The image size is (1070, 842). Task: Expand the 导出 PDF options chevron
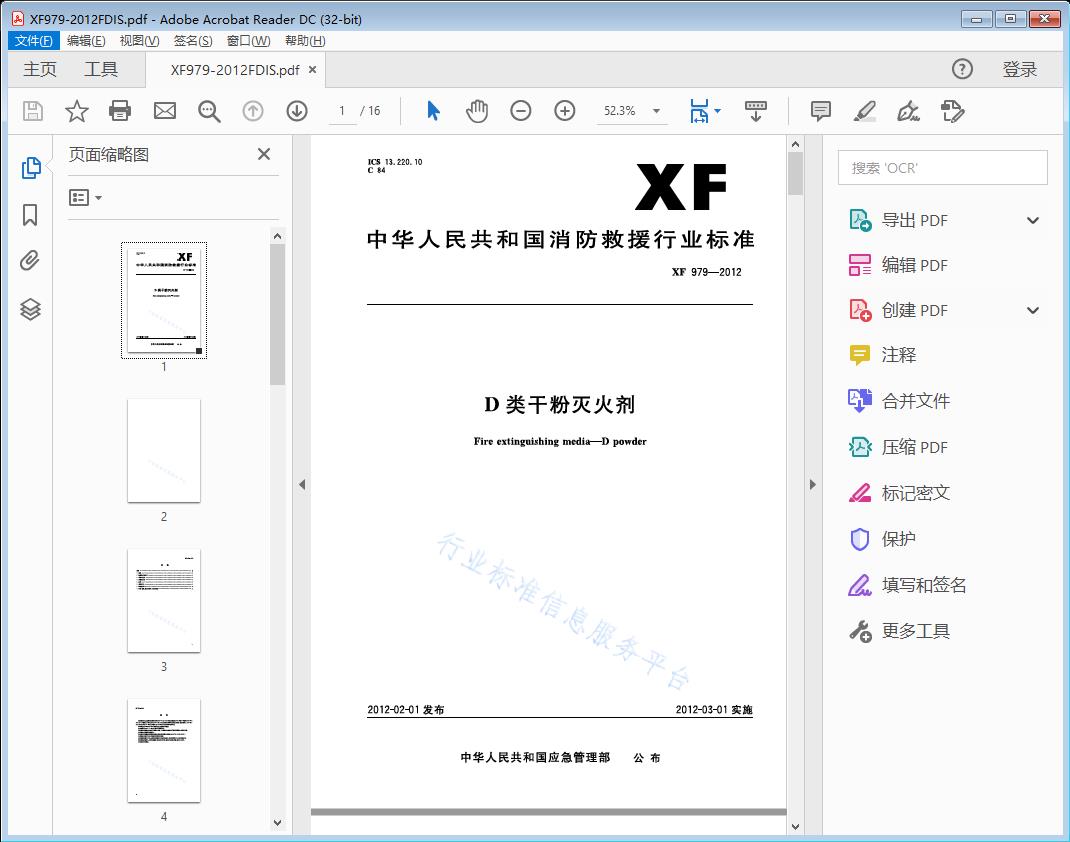tap(1032, 219)
